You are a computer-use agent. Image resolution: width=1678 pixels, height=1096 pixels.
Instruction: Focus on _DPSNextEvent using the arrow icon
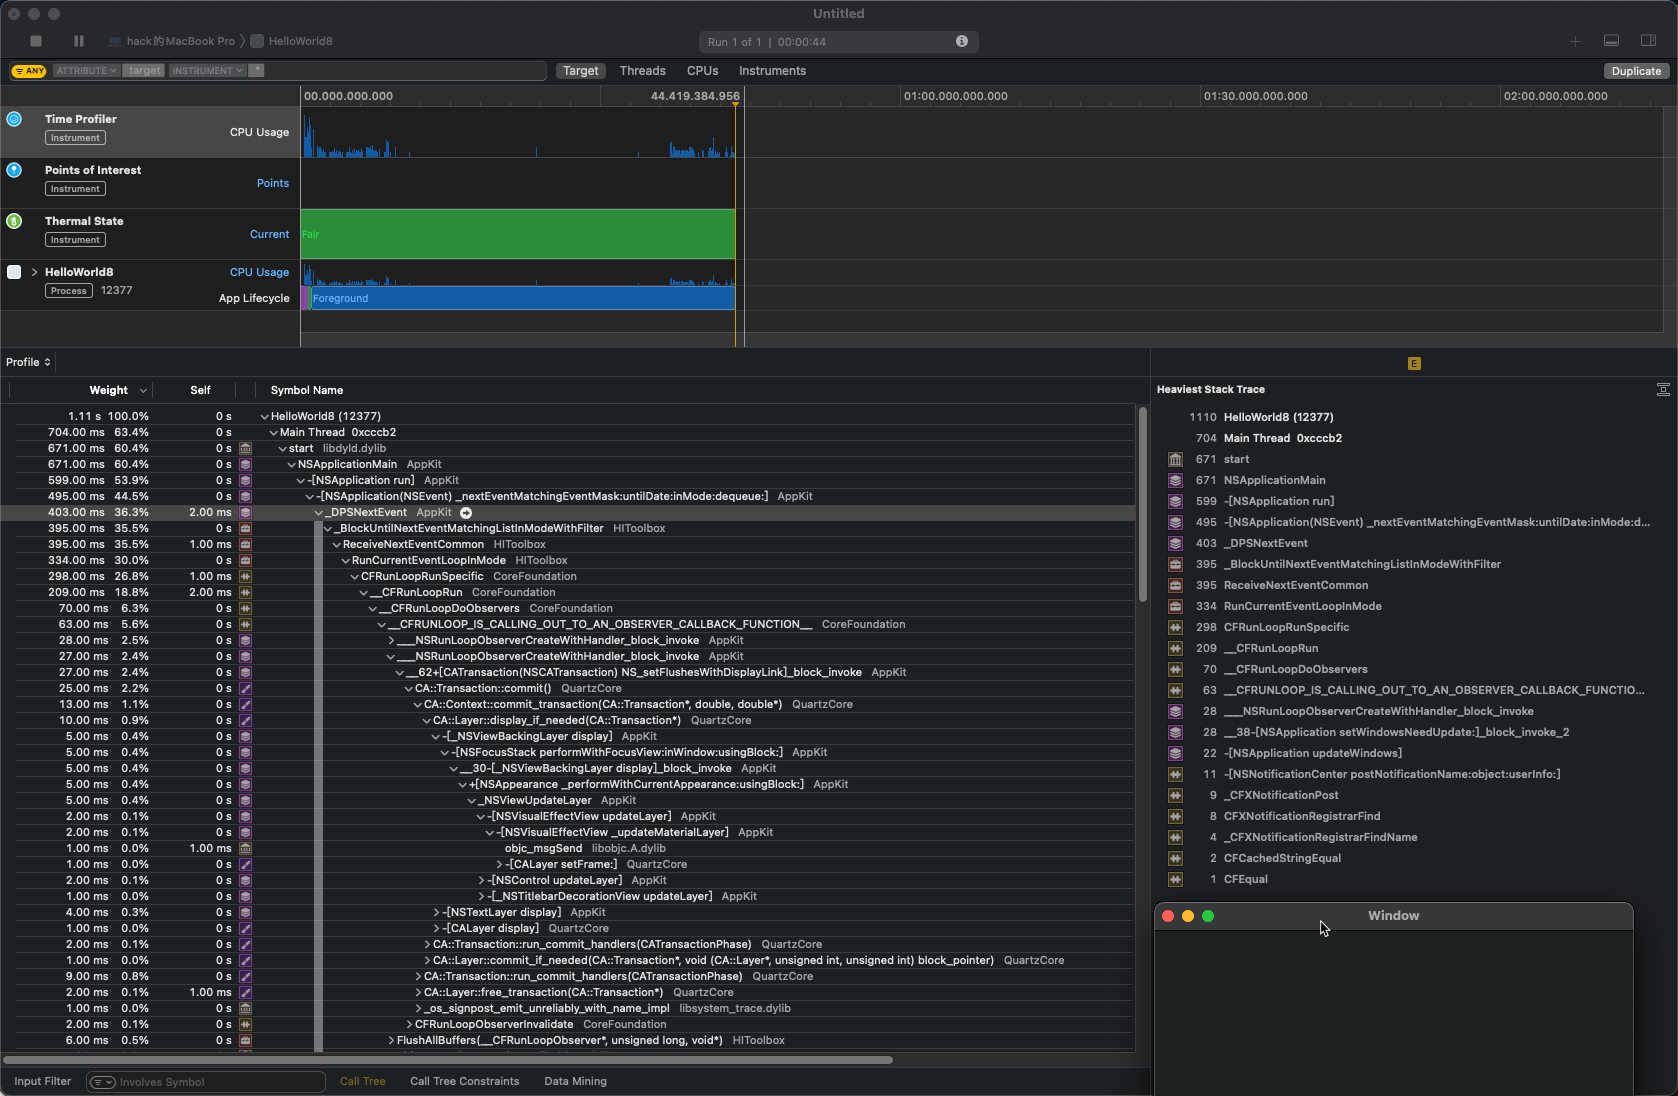point(466,513)
